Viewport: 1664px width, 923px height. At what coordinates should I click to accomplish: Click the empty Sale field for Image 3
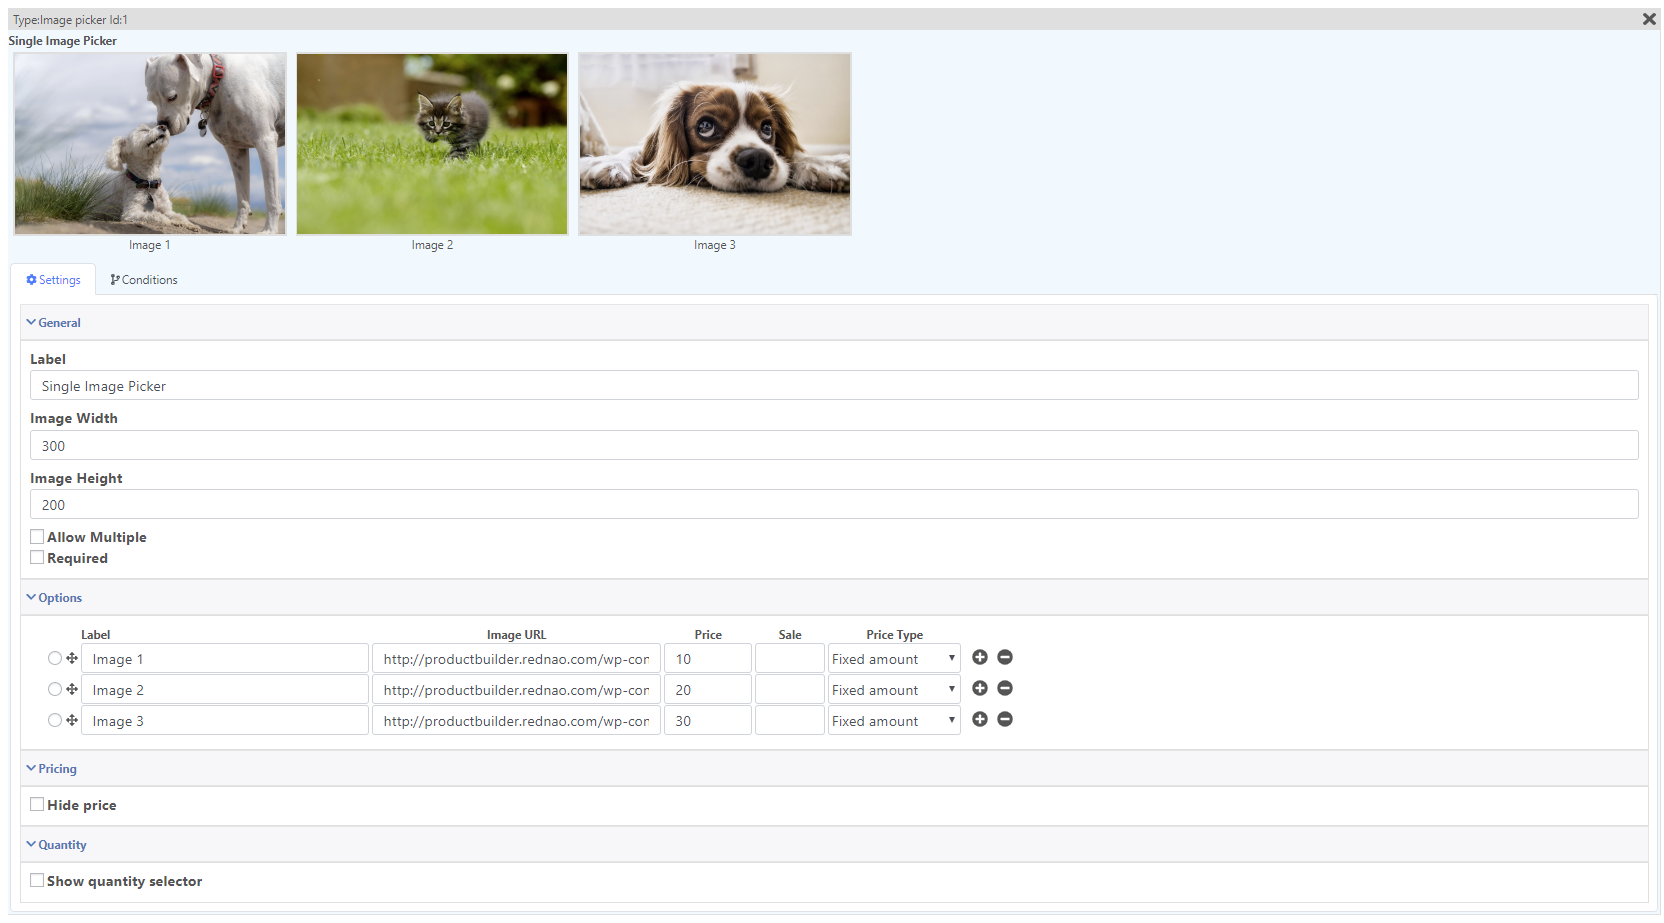(x=790, y=721)
